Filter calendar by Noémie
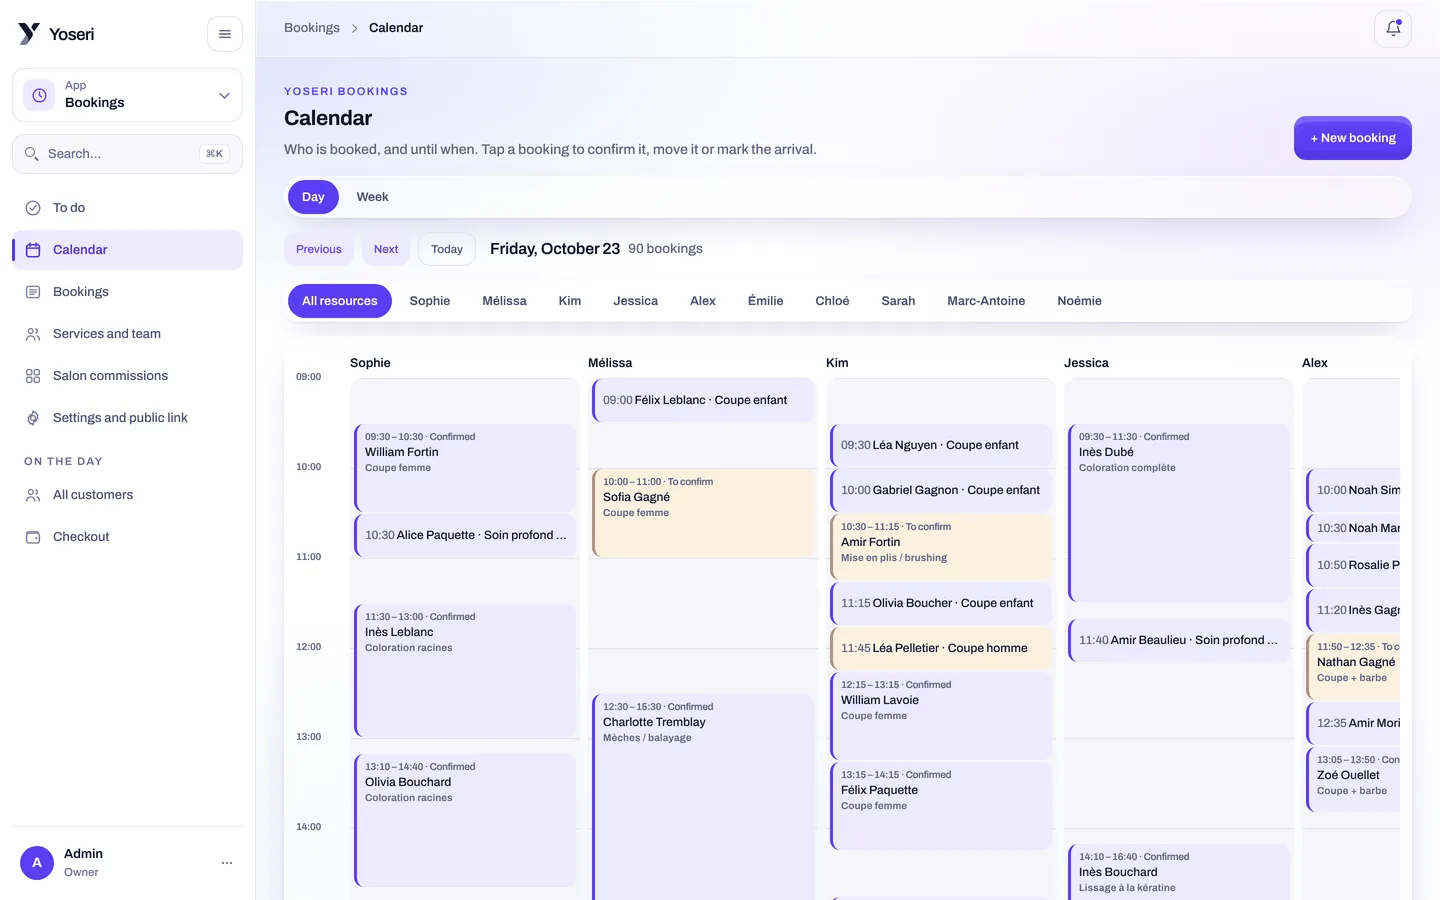Image resolution: width=1440 pixels, height=900 pixels. [1079, 301]
